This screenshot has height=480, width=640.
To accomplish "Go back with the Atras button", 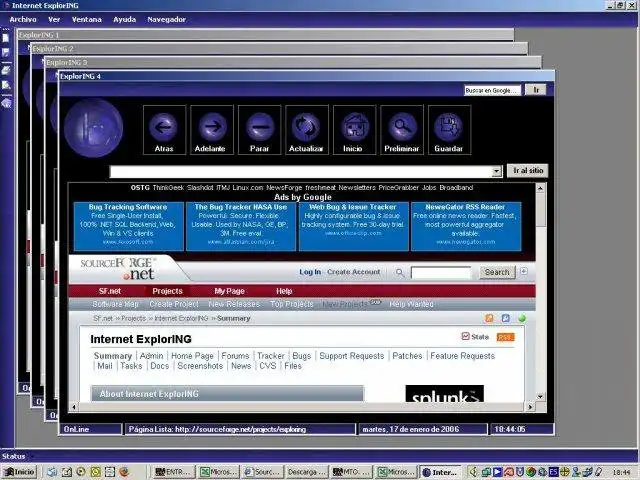I will click(x=164, y=130).
